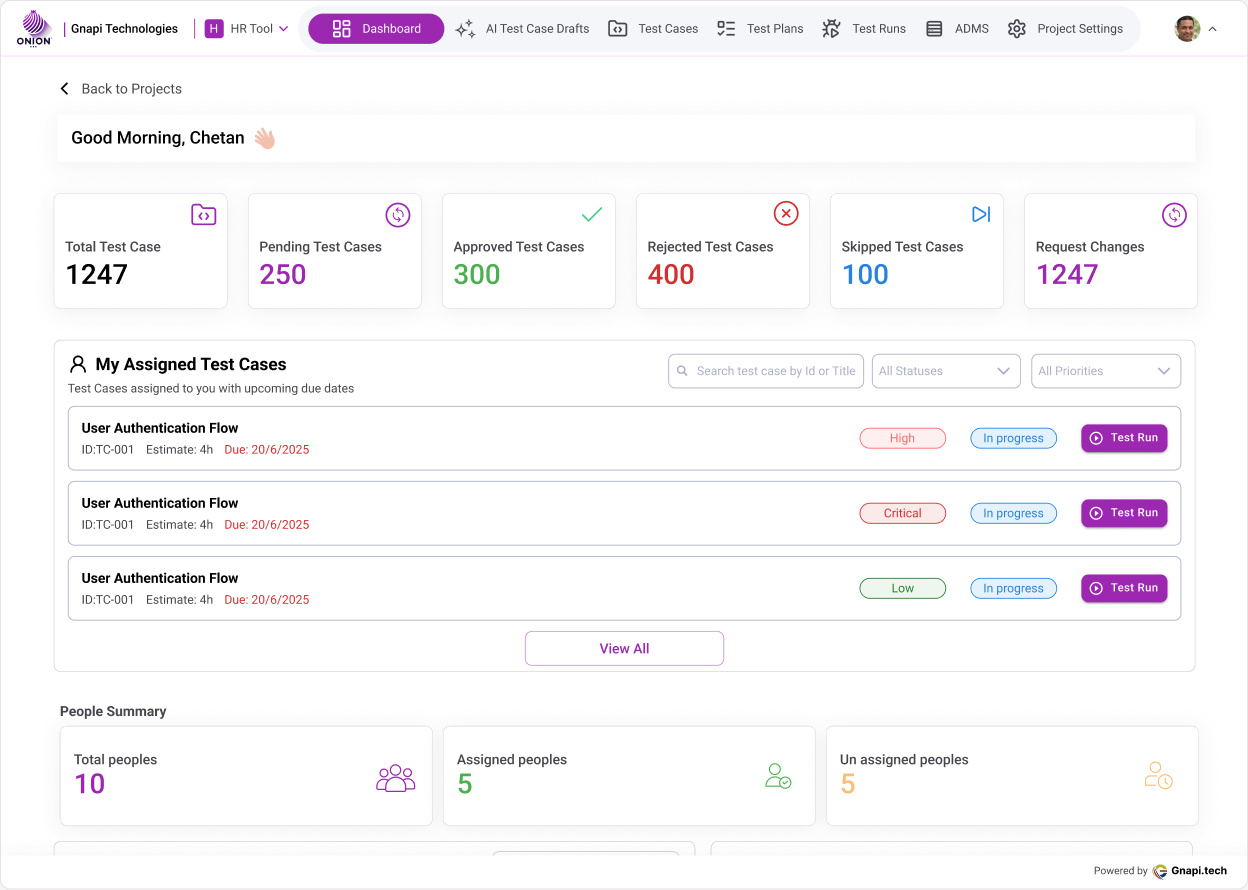Select the Total peoples card

coord(246,776)
